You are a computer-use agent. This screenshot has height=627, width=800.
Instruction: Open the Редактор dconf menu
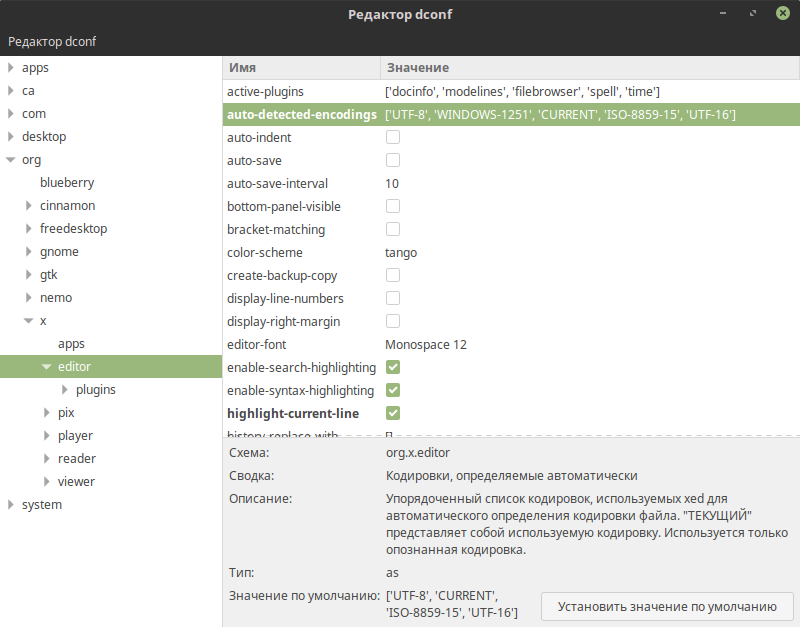coord(52,41)
